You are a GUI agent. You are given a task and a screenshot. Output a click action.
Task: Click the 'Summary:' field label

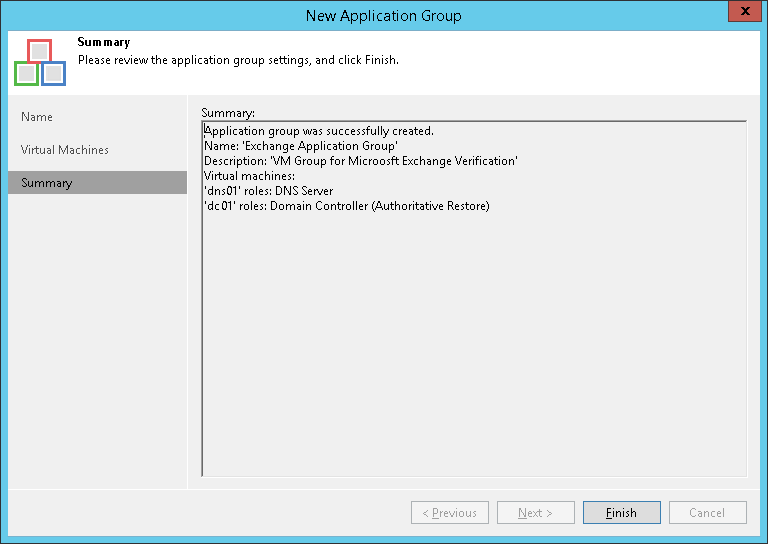[x=228, y=113]
